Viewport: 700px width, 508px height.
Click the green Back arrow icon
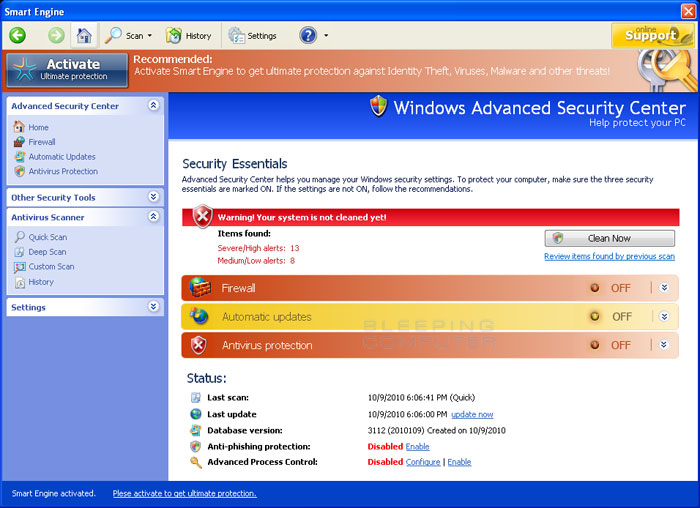pos(17,35)
